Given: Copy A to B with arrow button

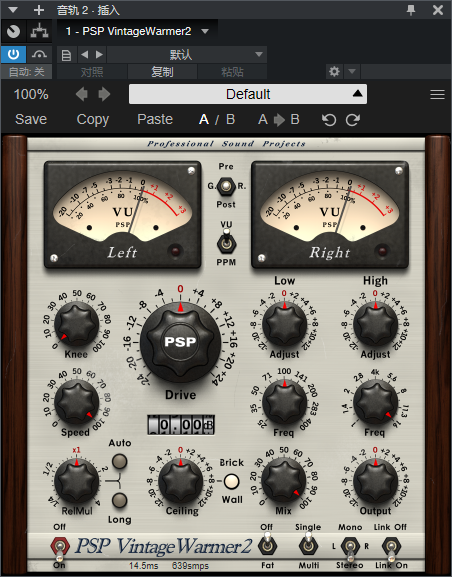Looking at the screenshot, I should pos(279,119).
